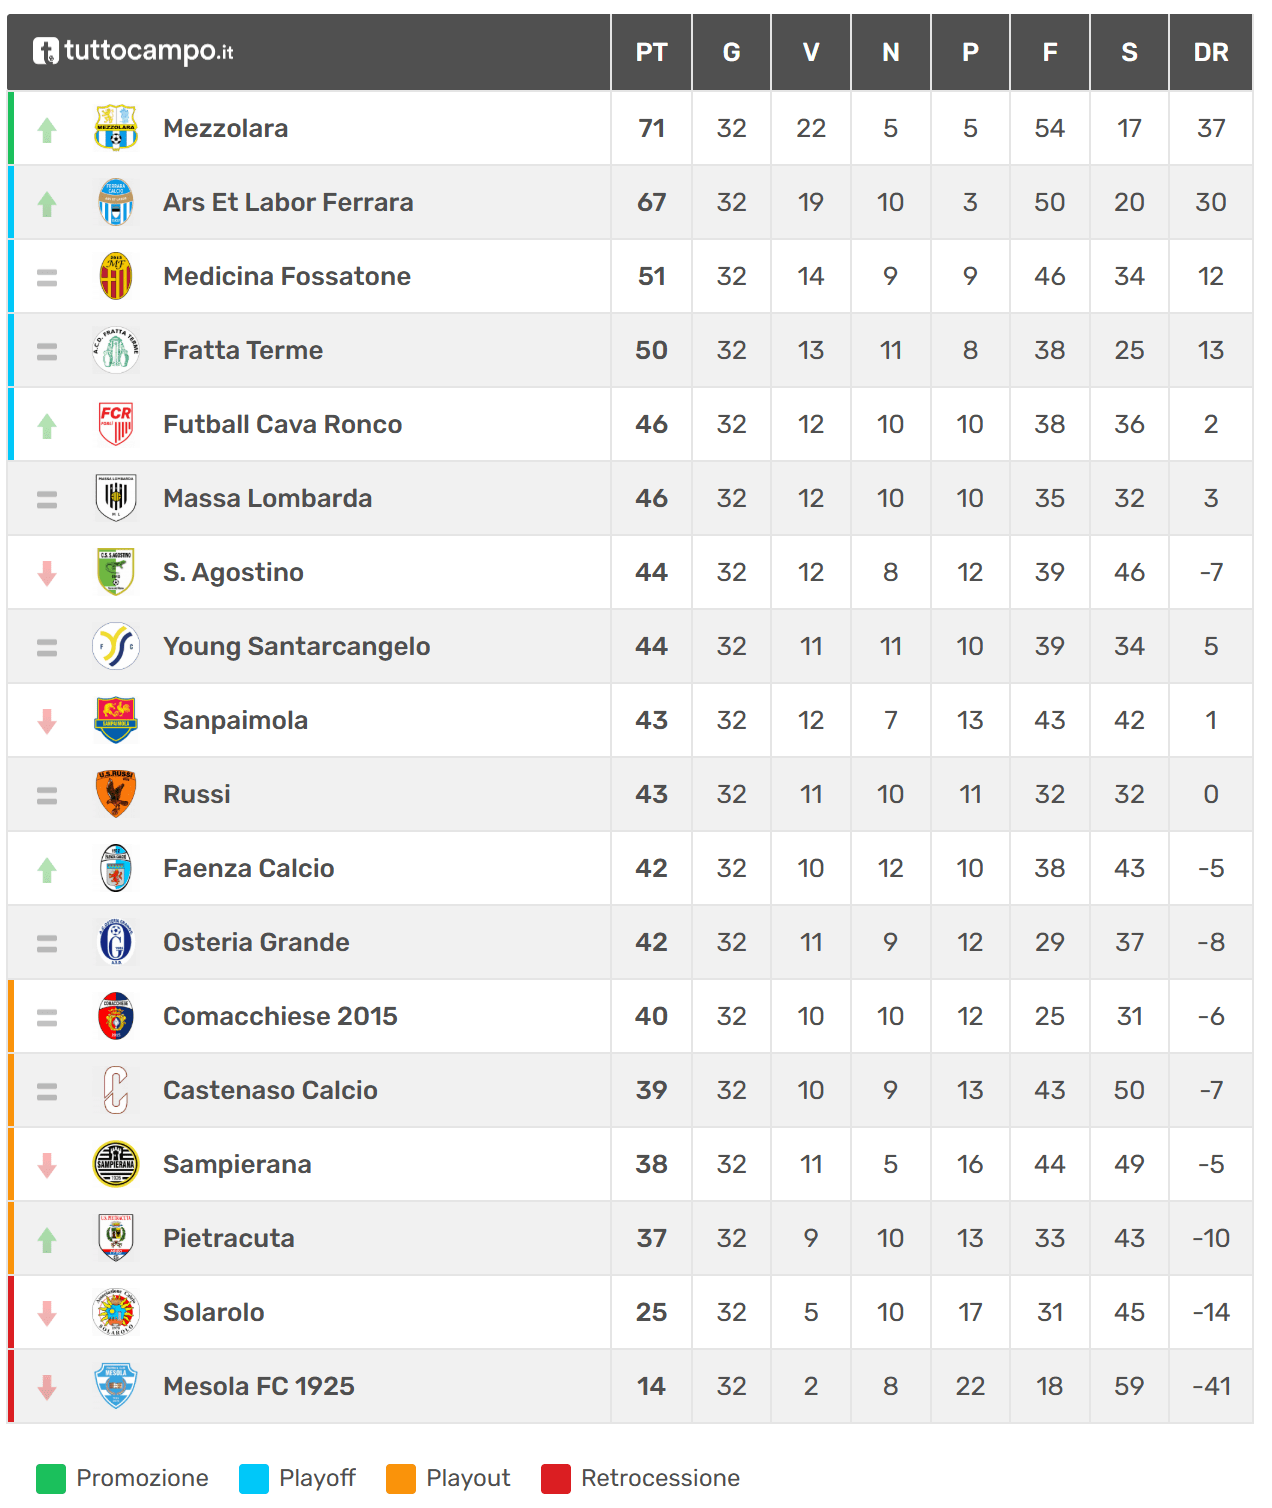The width and height of the screenshot is (1272, 1508).
Task: Click the green up arrow beside Mezzolara
Action: 47,130
